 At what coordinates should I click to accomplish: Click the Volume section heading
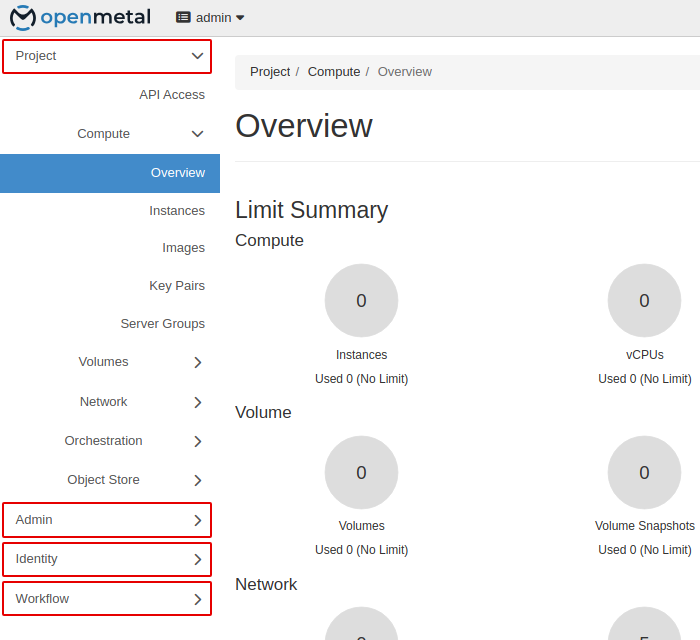[x=263, y=412]
